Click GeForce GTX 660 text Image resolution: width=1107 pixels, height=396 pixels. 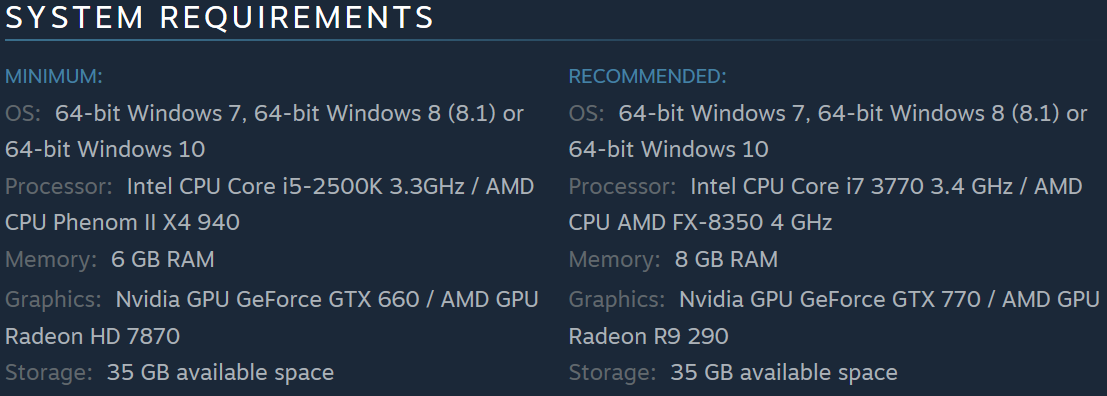pos(328,299)
